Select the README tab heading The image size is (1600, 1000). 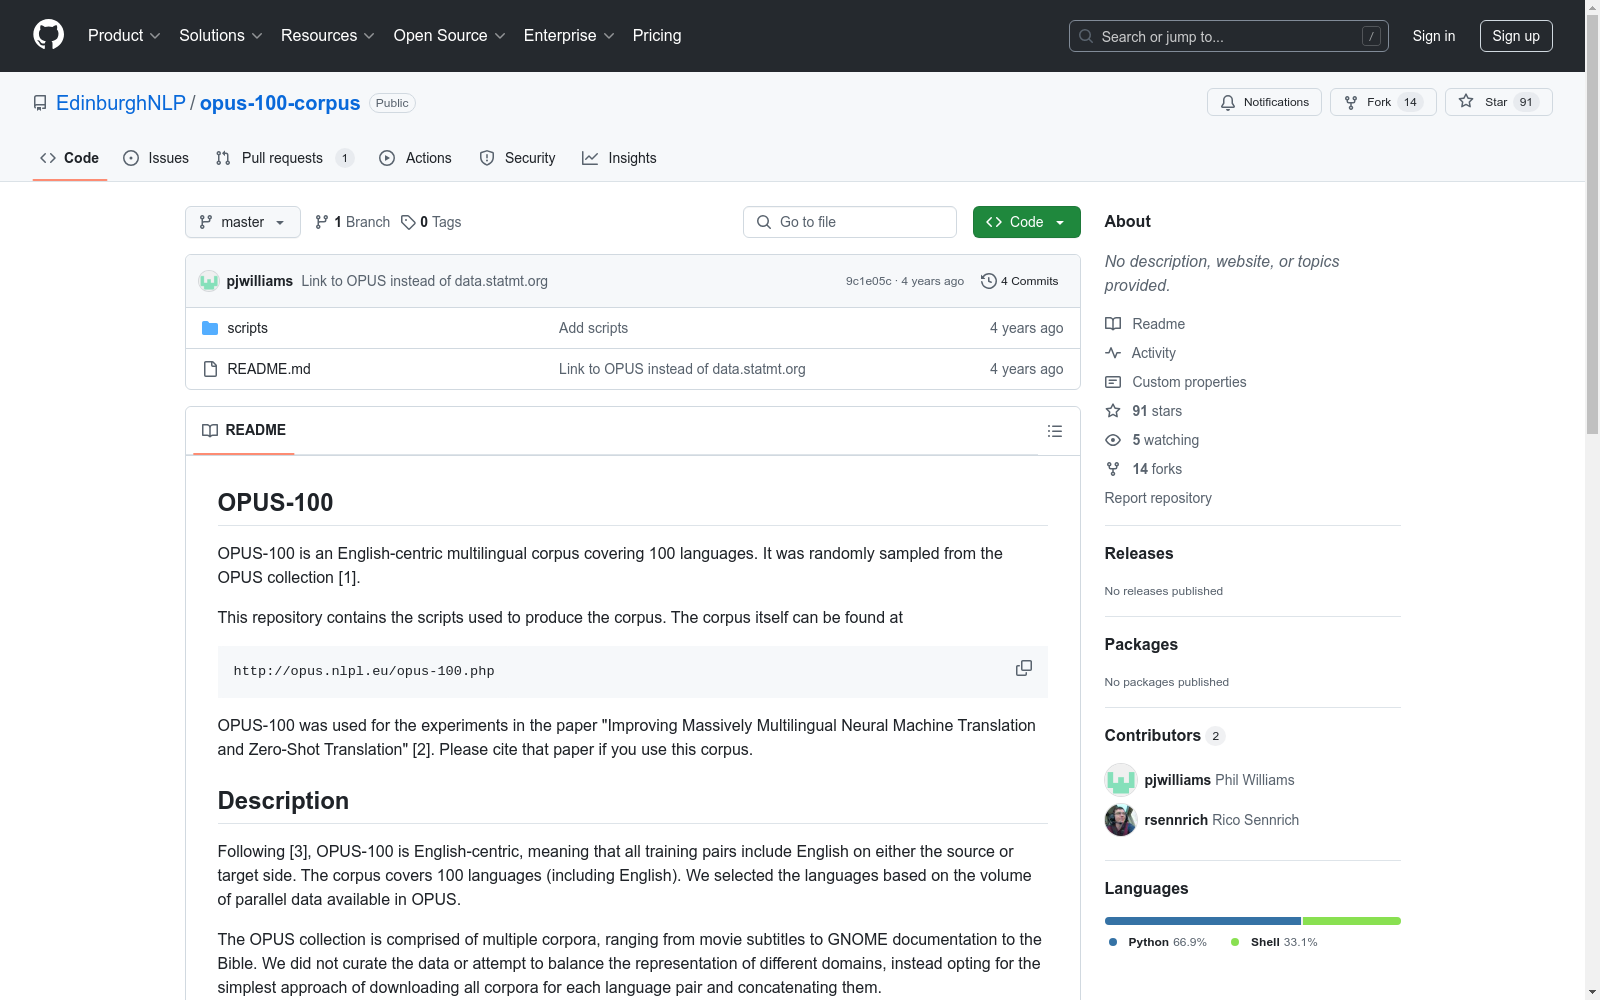tap(244, 430)
